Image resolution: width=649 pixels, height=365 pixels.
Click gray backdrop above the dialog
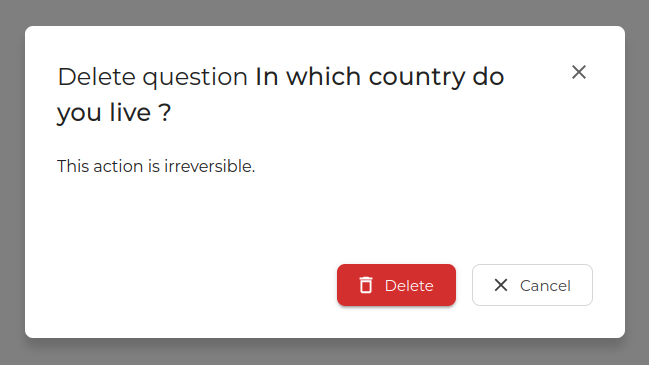(324, 12)
